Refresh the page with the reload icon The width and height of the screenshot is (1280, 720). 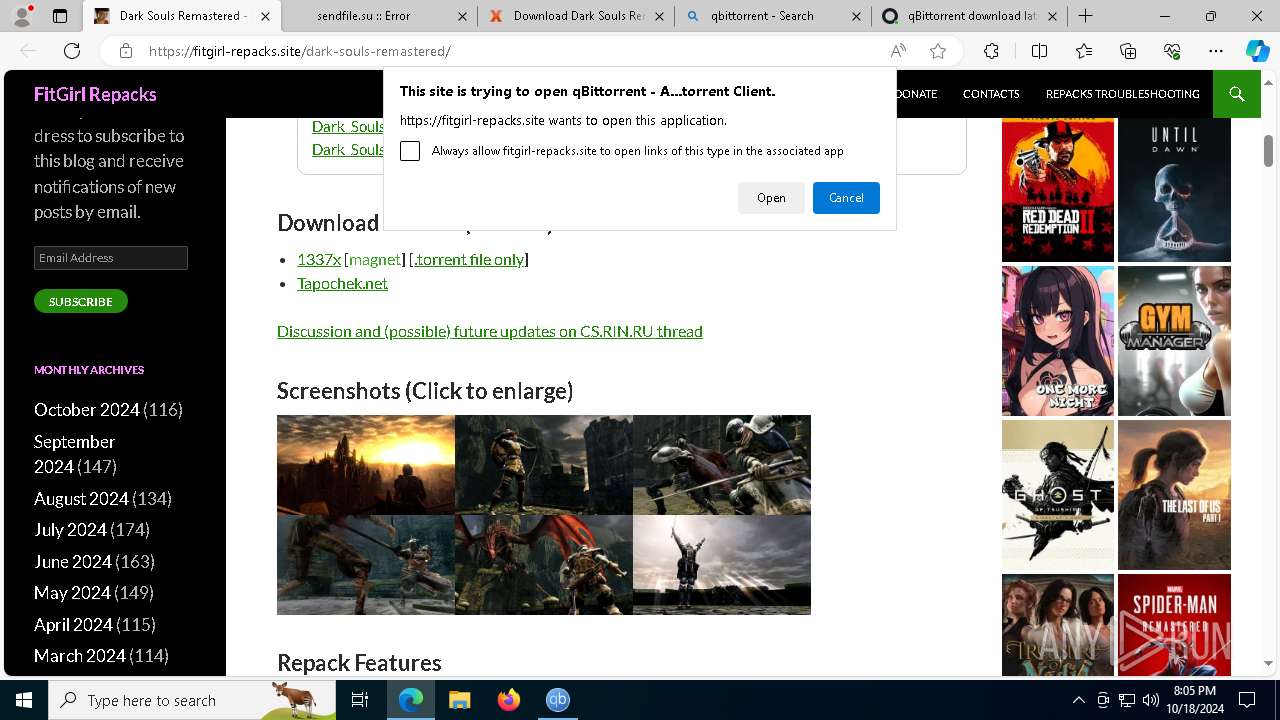point(72,51)
